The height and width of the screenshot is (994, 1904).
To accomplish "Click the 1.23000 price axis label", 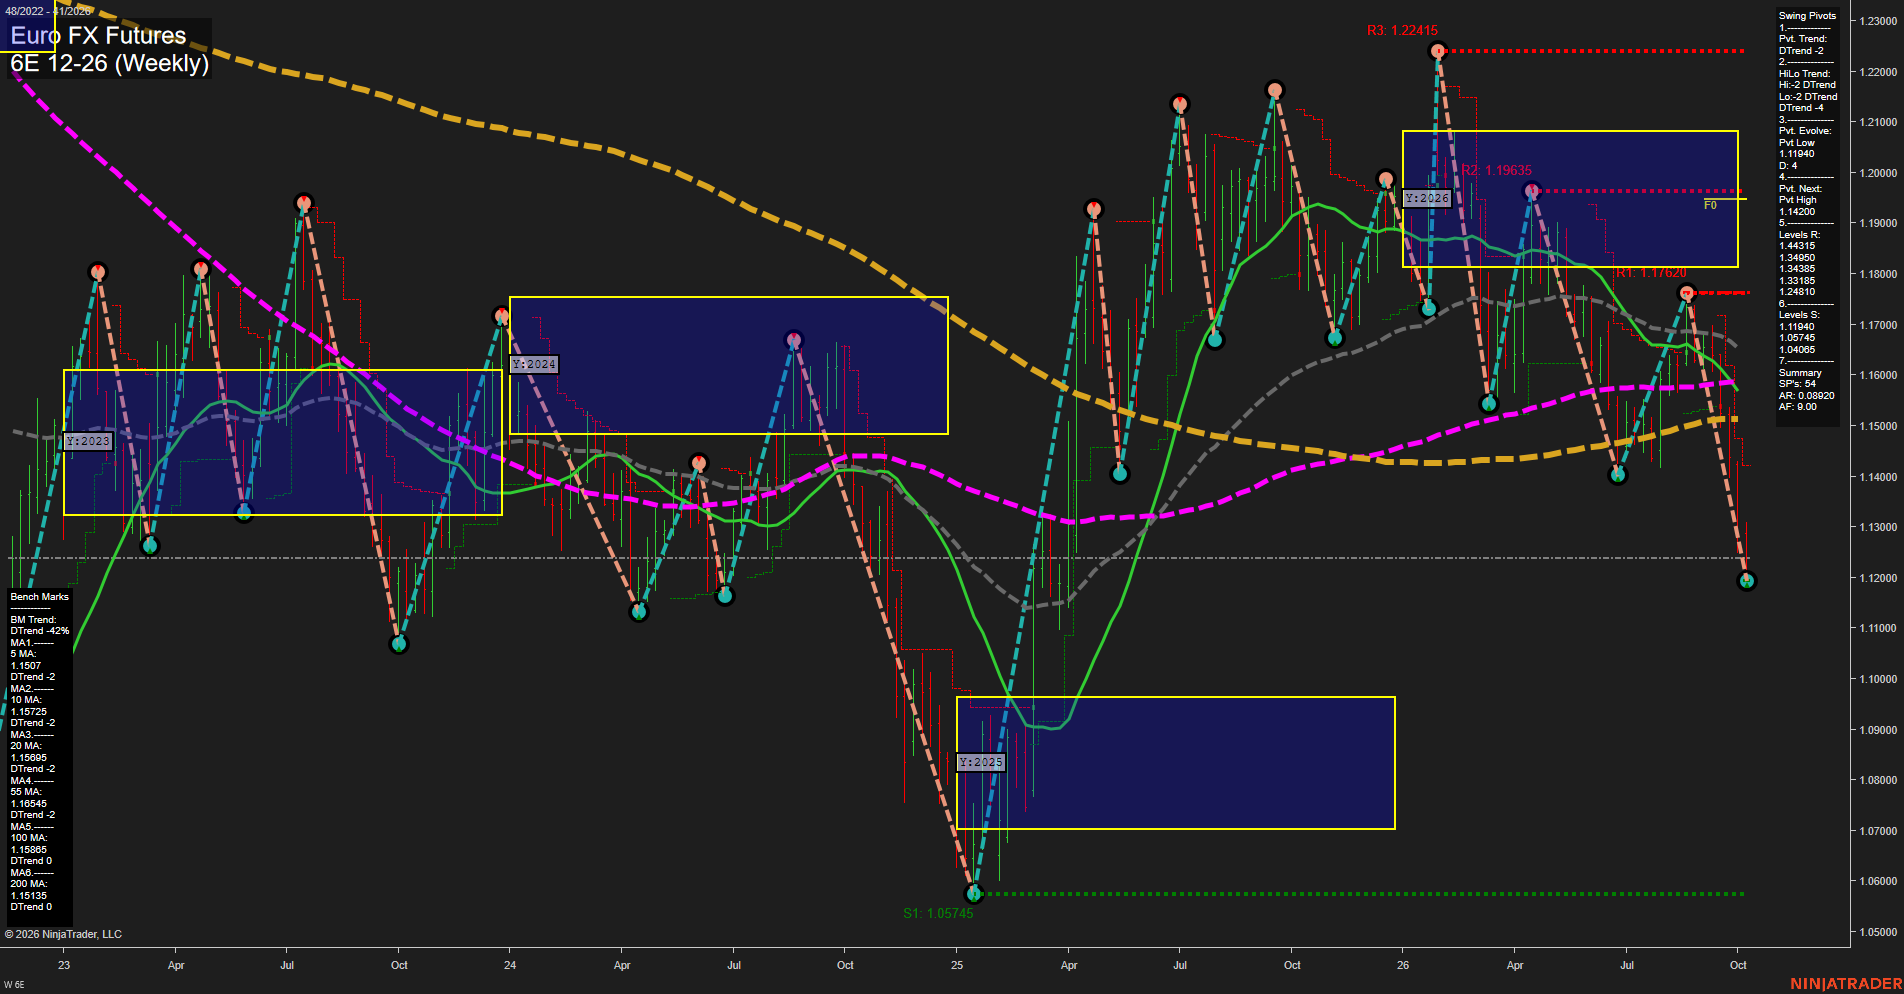I will point(1878,21).
